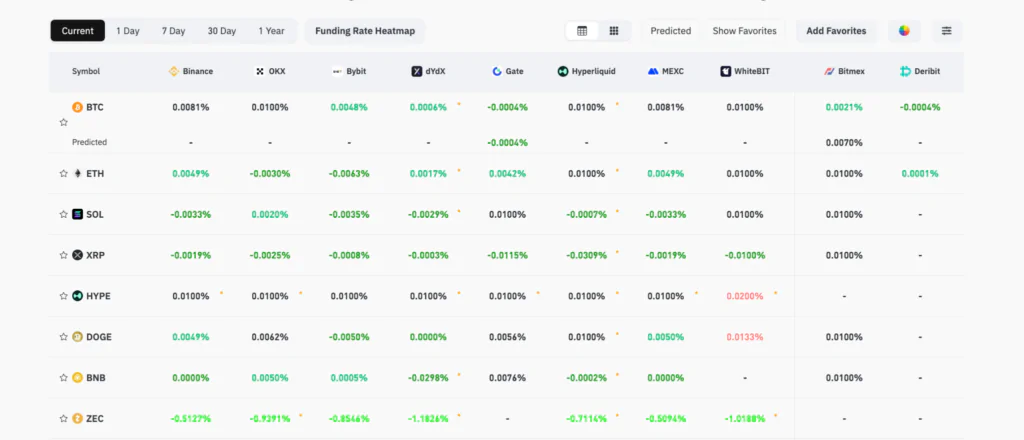Image resolution: width=1024 pixels, height=440 pixels.
Task: Star the ZEC row as favorite
Action: (x=64, y=419)
